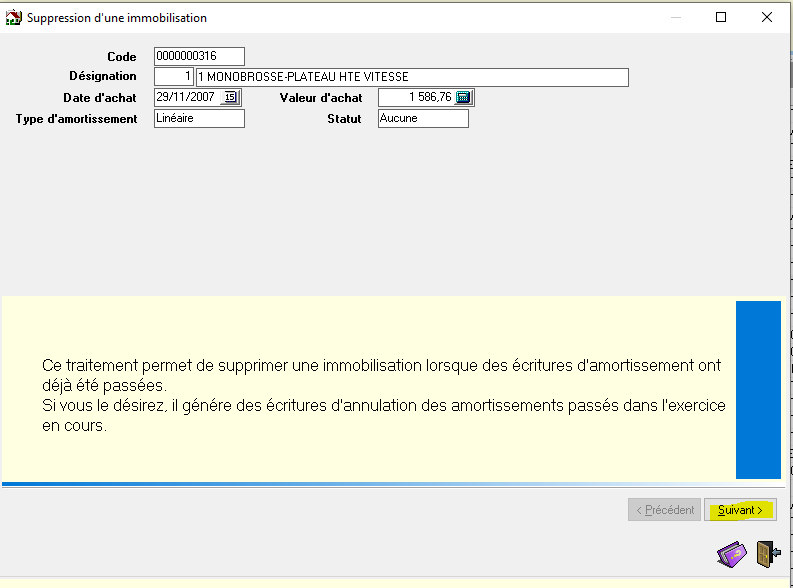
Task: Click the text 'Si vous le désirez'
Action: coord(104,405)
